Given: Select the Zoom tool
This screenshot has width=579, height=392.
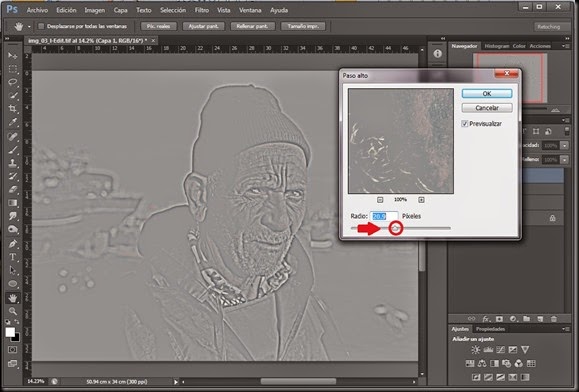Looking at the screenshot, I should pyautogui.click(x=13, y=311).
